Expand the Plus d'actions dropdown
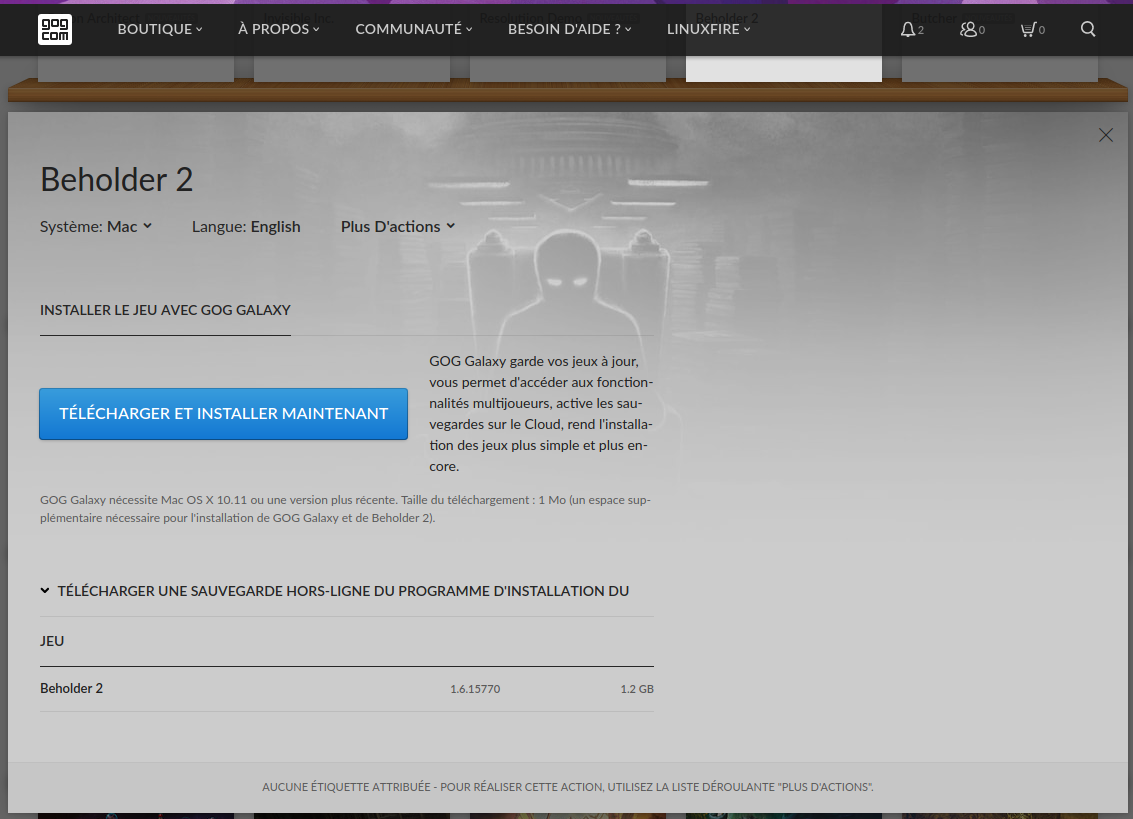The width and height of the screenshot is (1133, 819). coord(397,226)
